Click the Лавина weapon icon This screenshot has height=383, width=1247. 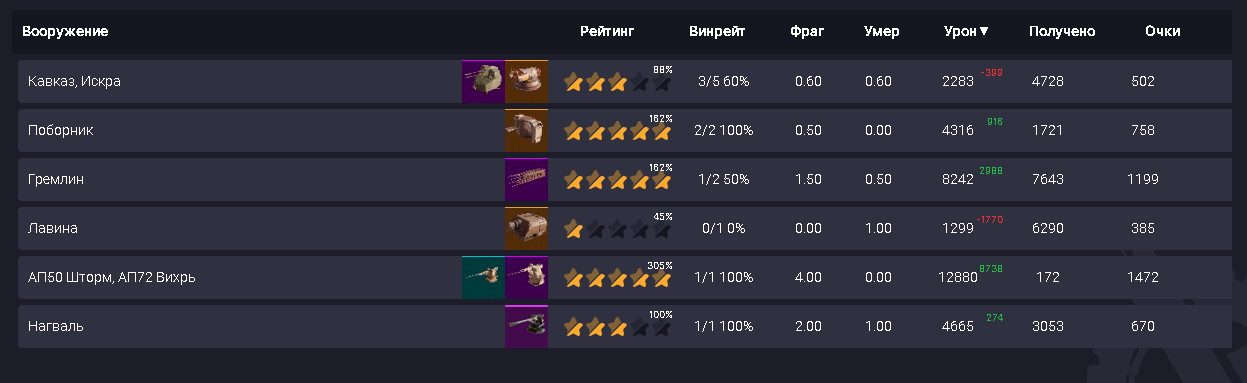pyautogui.click(x=526, y=228)
